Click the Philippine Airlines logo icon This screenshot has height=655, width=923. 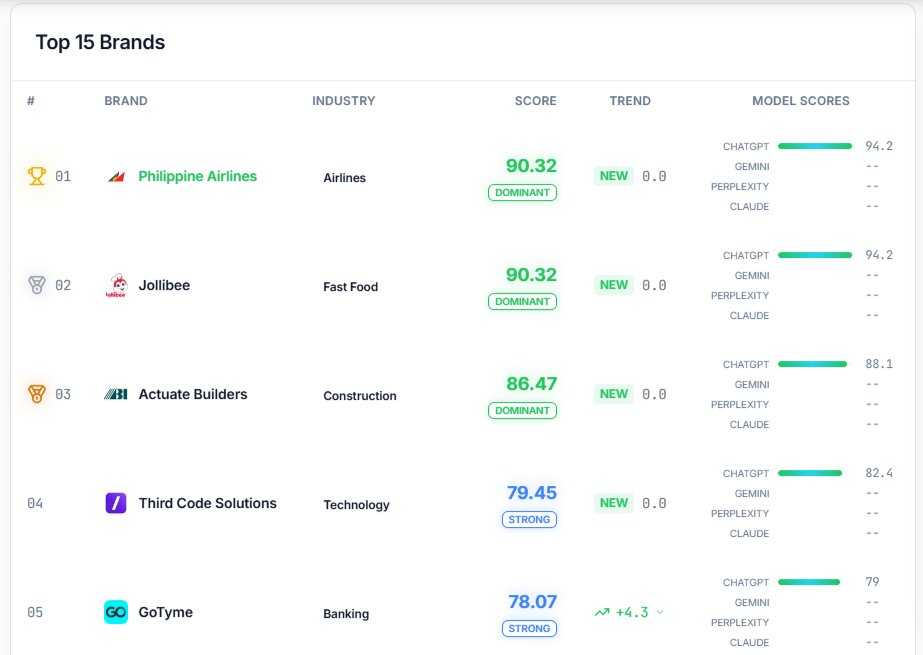tap(117, 177)
